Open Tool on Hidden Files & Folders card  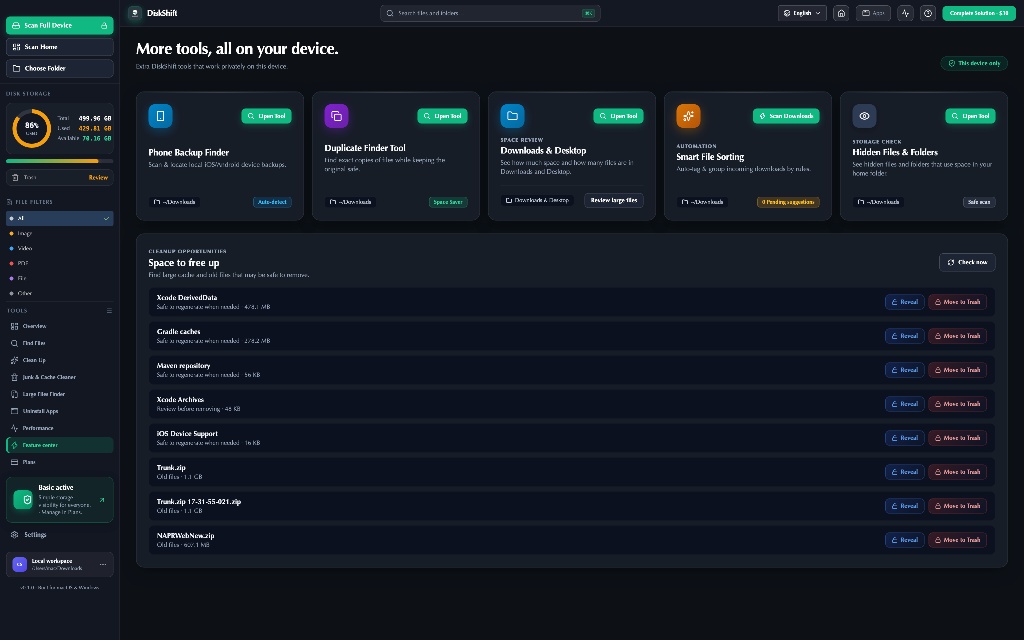point(970,116)
